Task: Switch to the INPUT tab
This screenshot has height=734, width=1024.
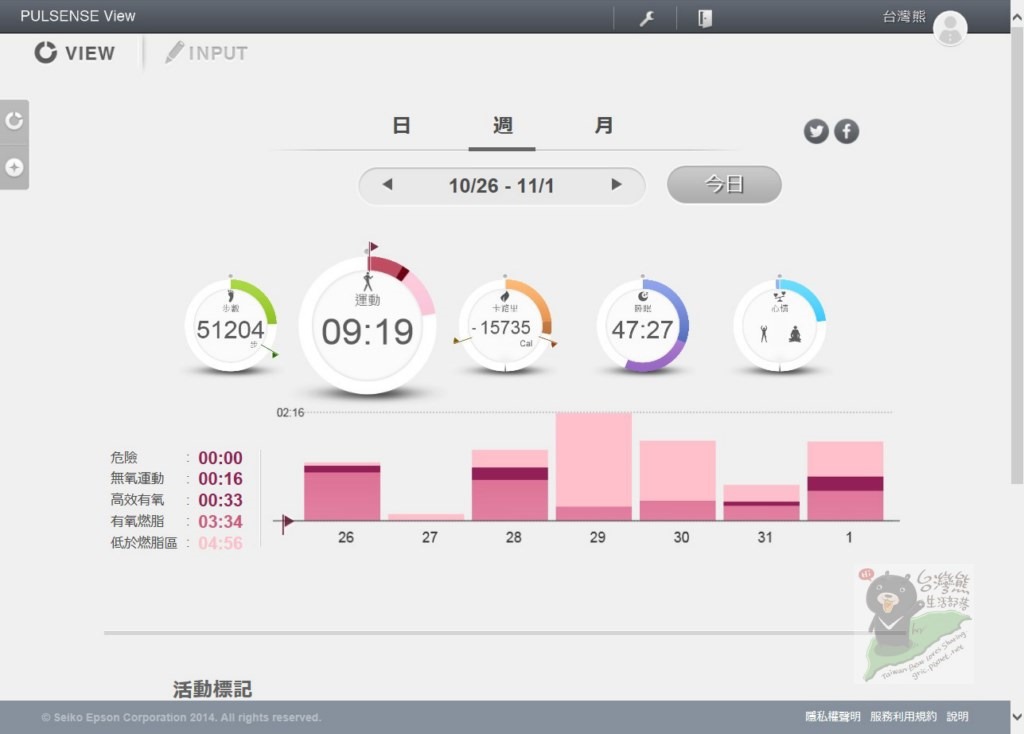Action: point(206,53)
